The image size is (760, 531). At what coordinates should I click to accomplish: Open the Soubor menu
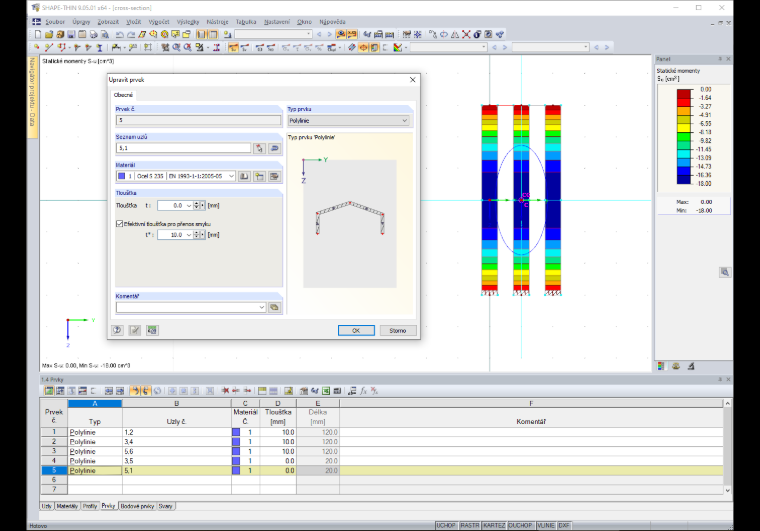pos(55,22)
